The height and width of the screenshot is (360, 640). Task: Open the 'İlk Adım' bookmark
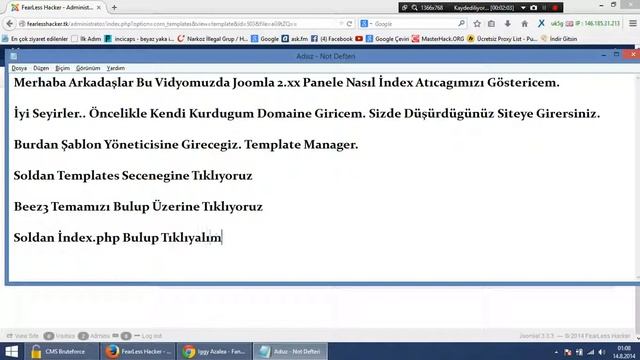pos(86,39)
